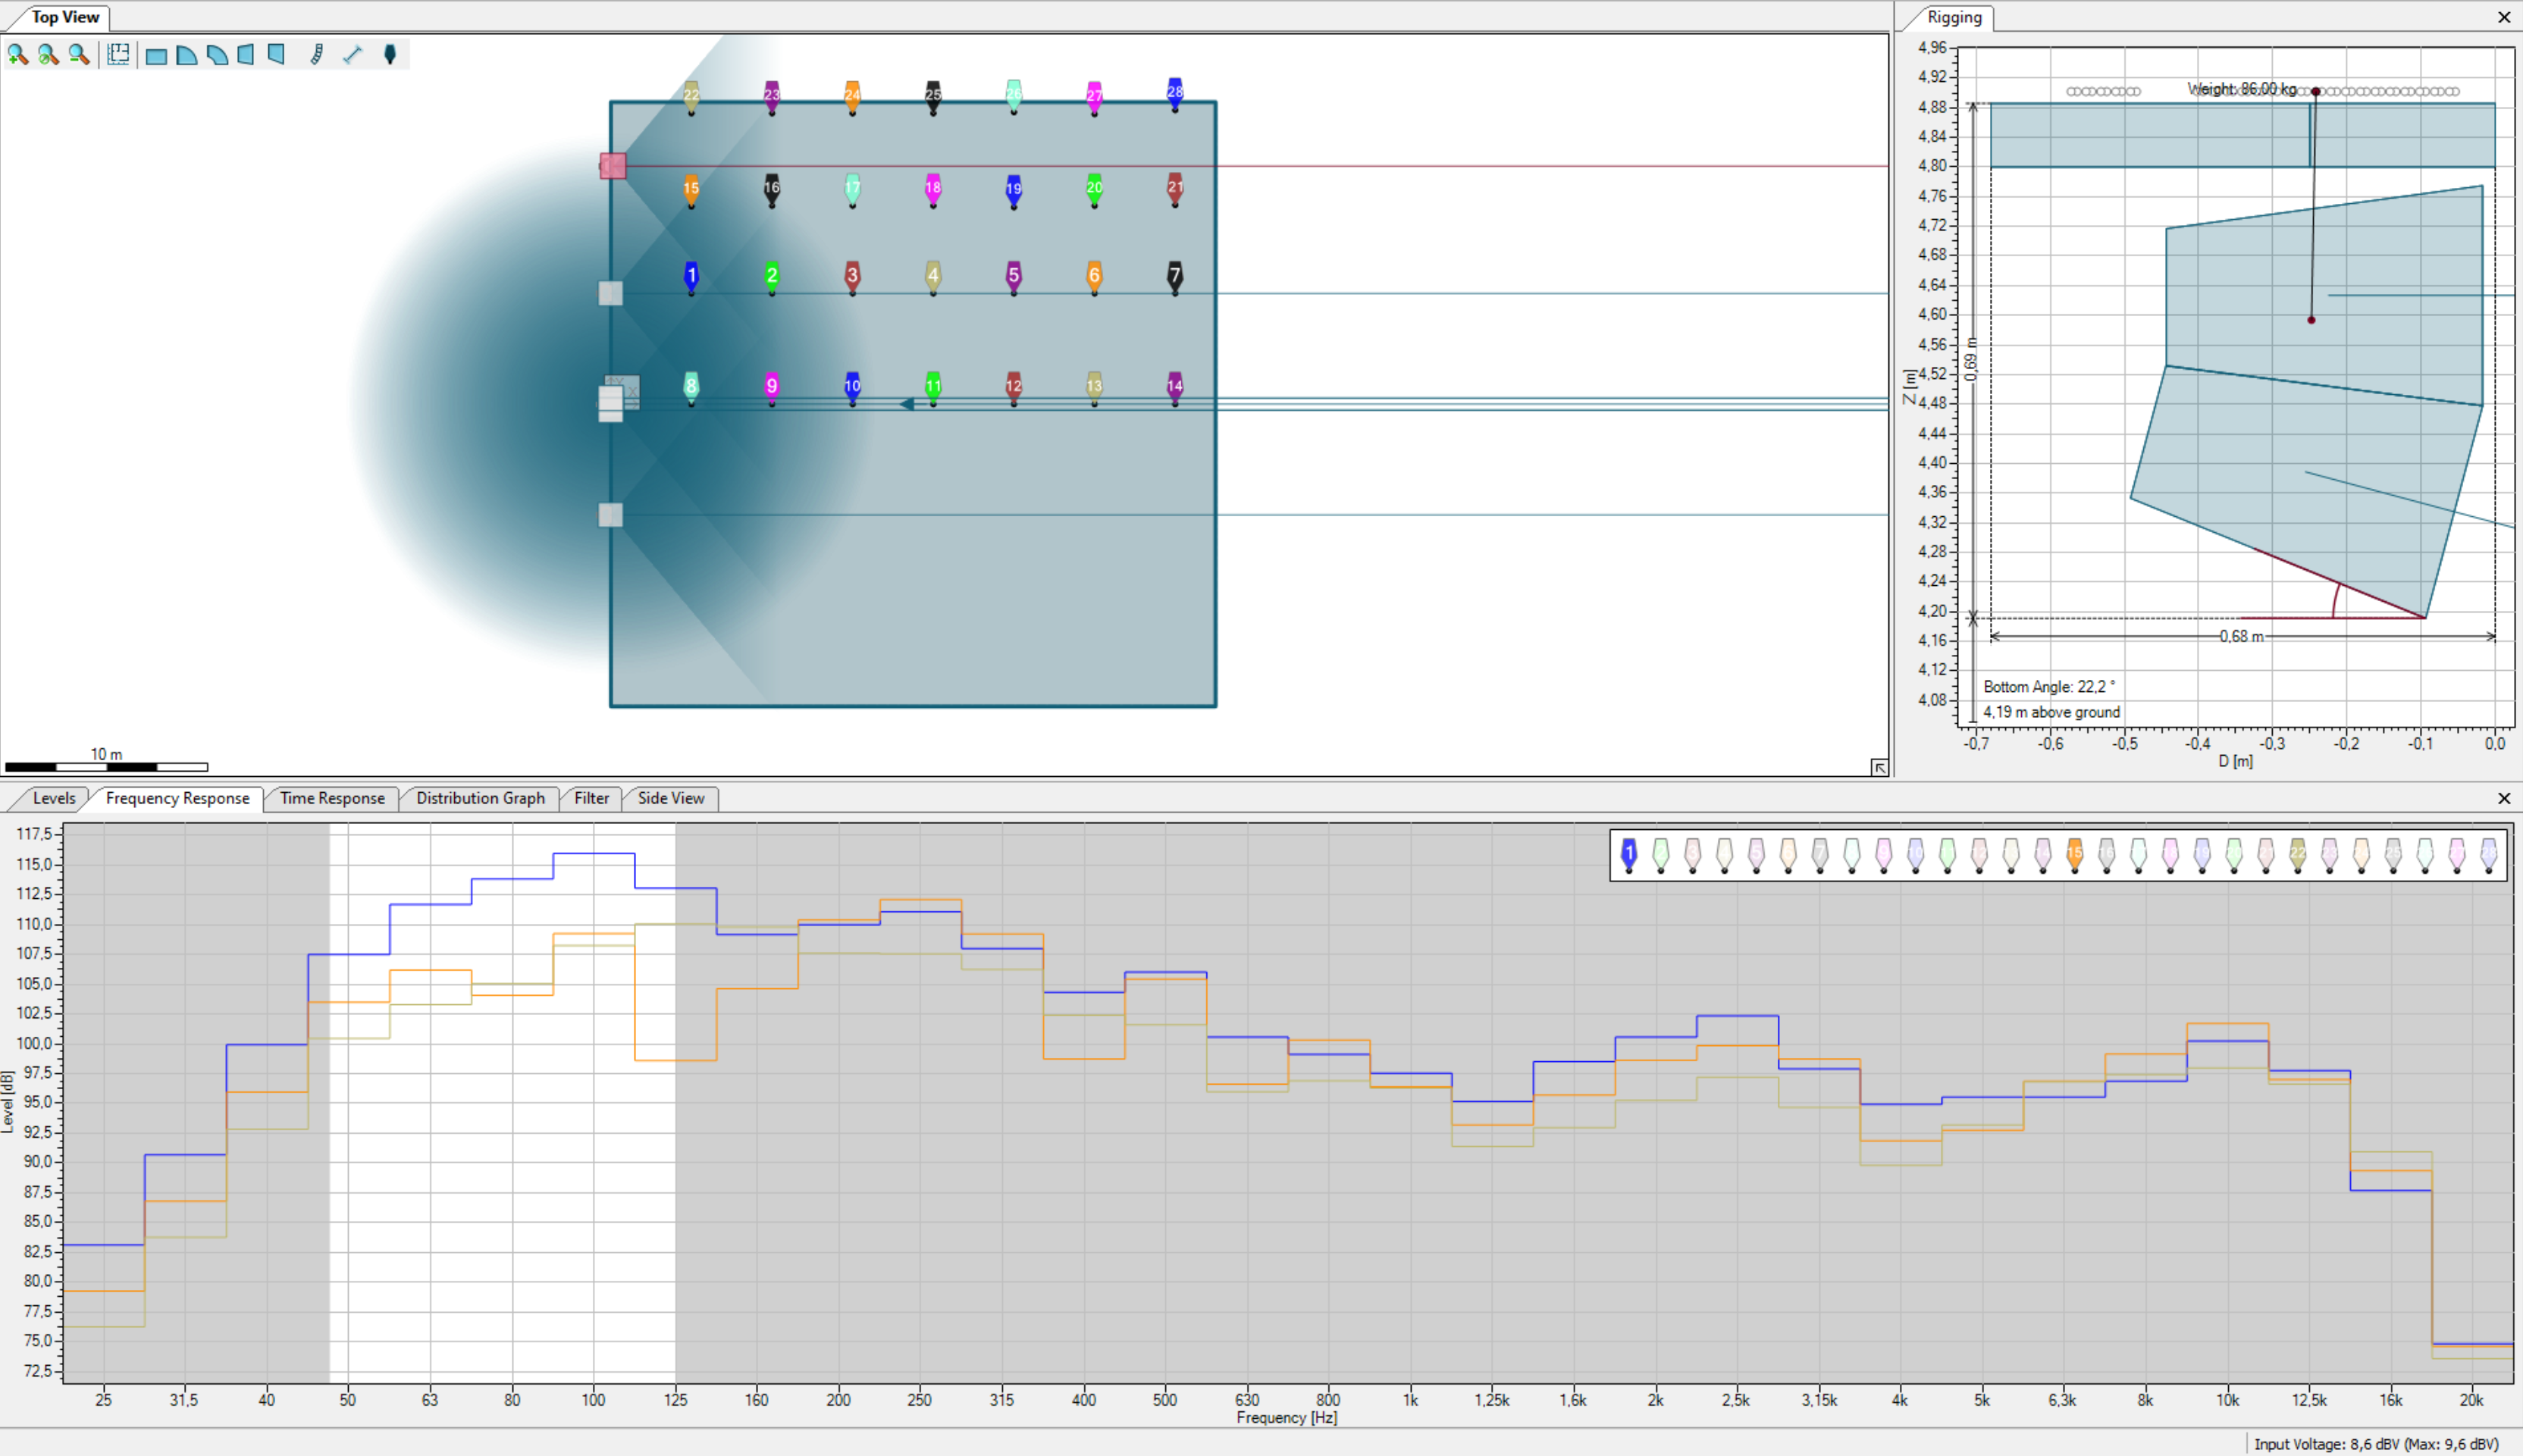This screenshot has height=1456, width=2523.
Task: Open the Side View tab
Action: click(x=670, y=798)
